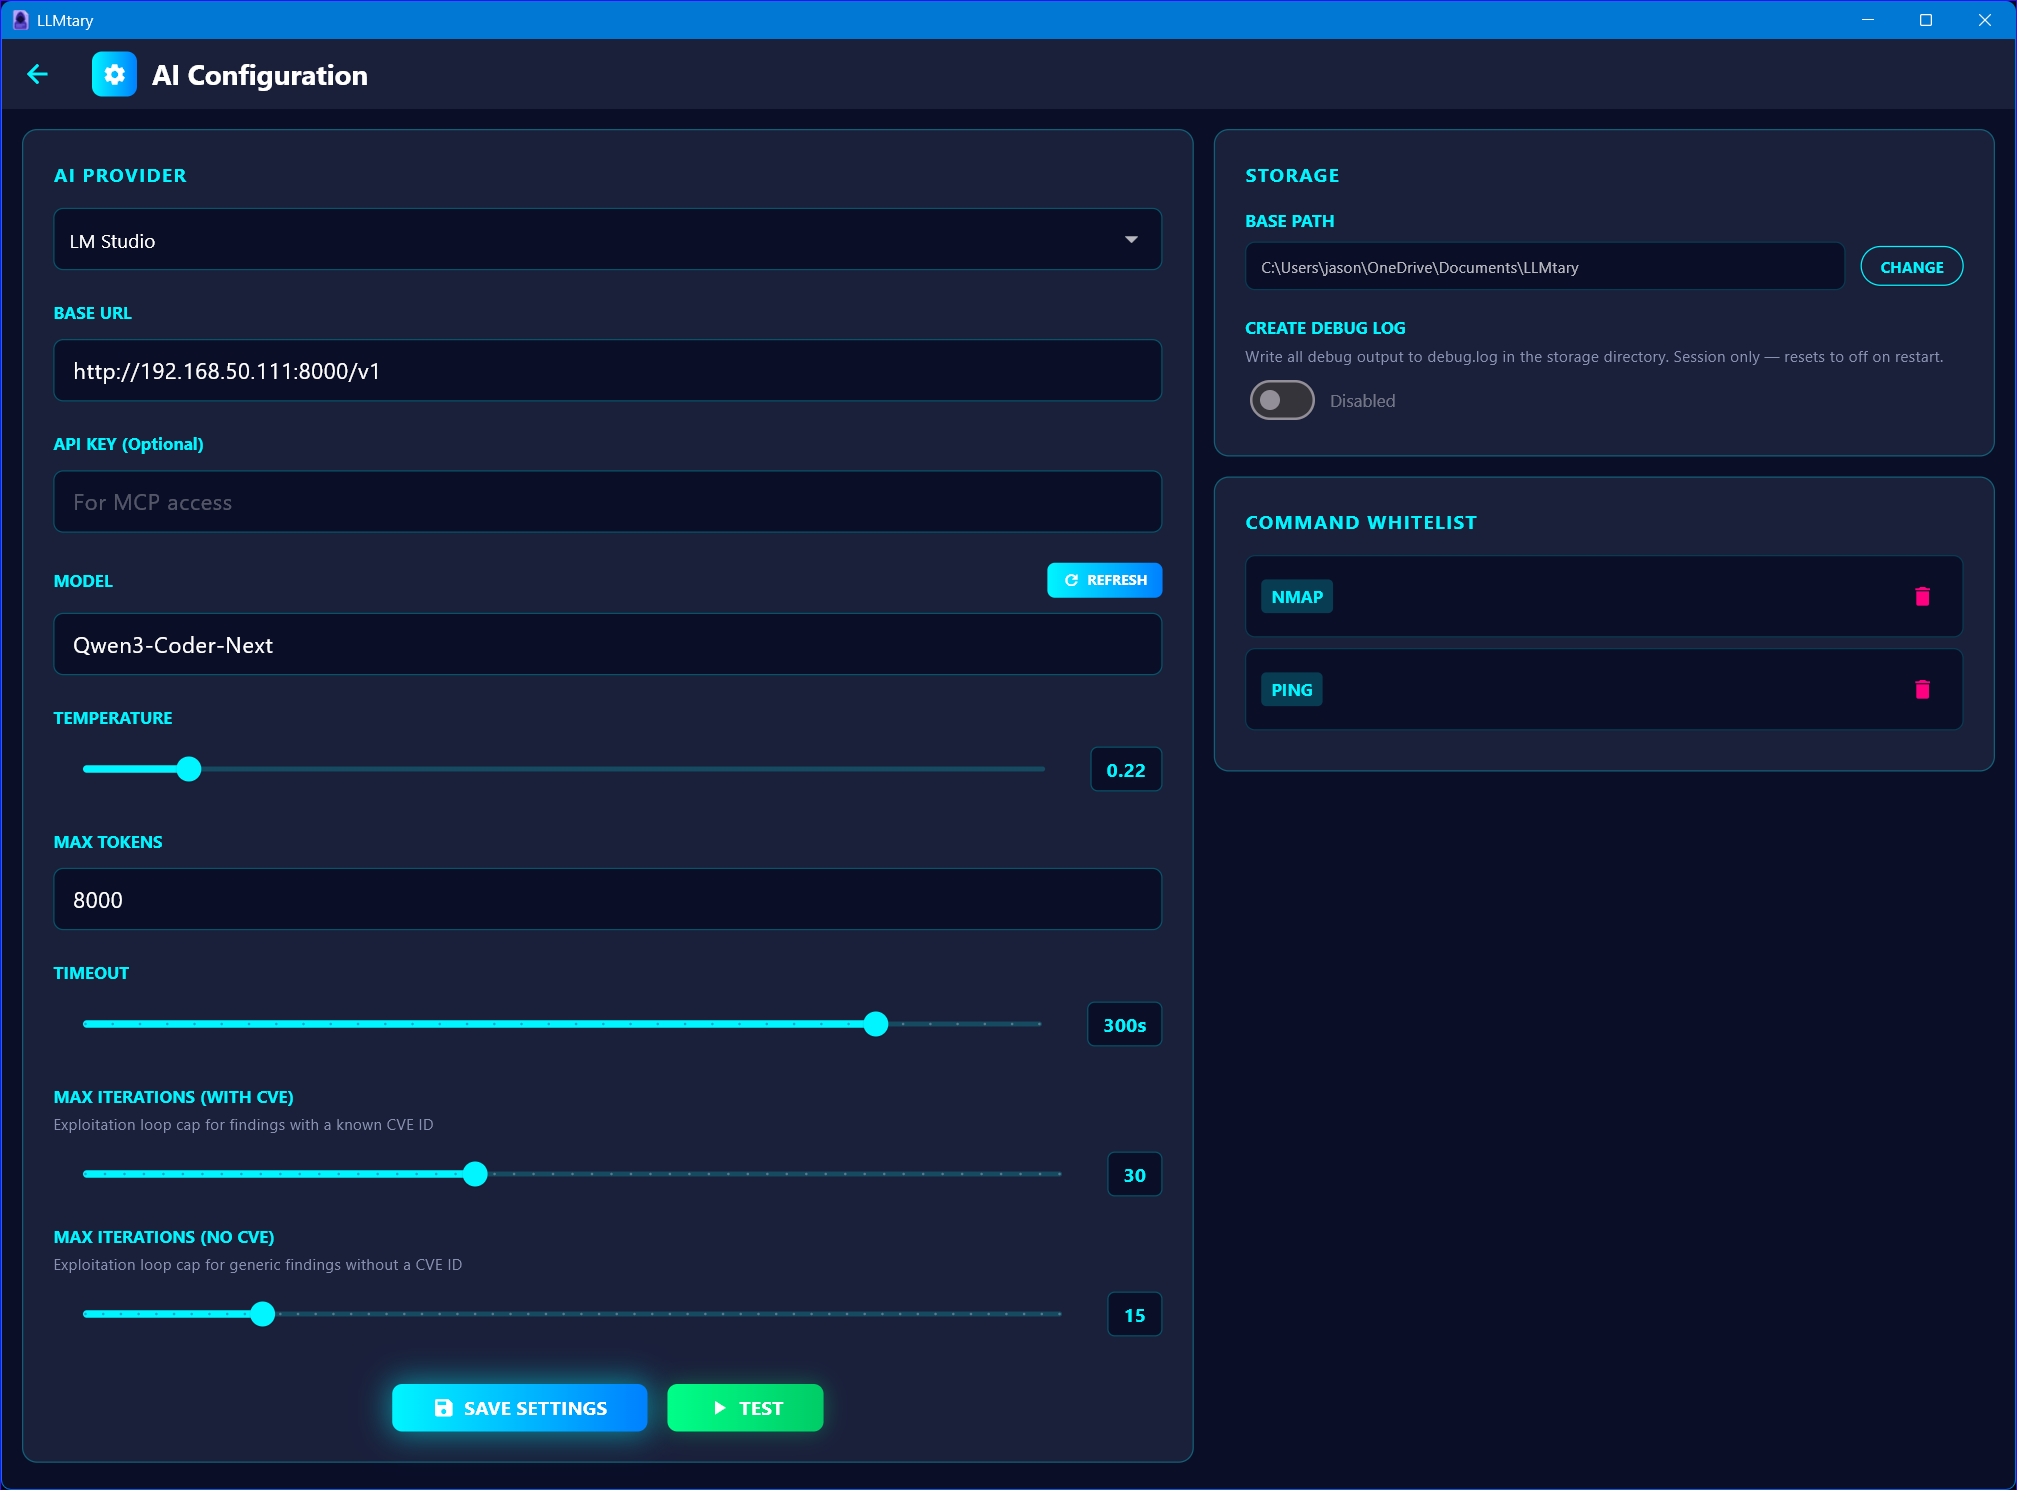The height and width of the screenshot is (1490, 2017).
Task: Move the Max Iterations (No CVE) slider
Action: [x=262, y=1313]
